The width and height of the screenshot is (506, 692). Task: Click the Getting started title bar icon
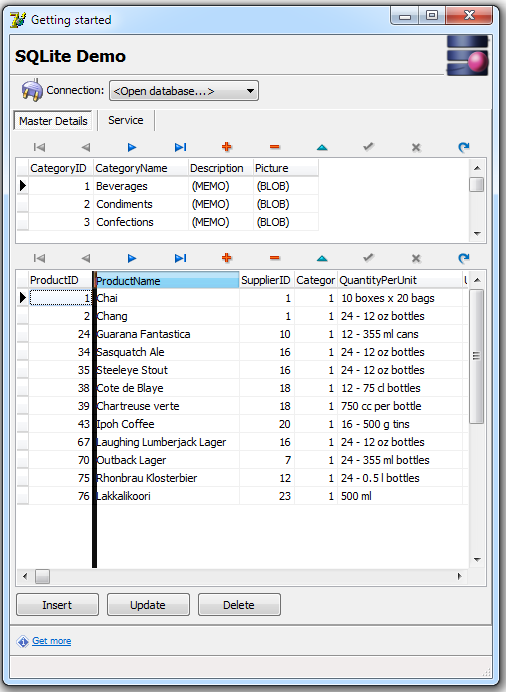point(18,20)
